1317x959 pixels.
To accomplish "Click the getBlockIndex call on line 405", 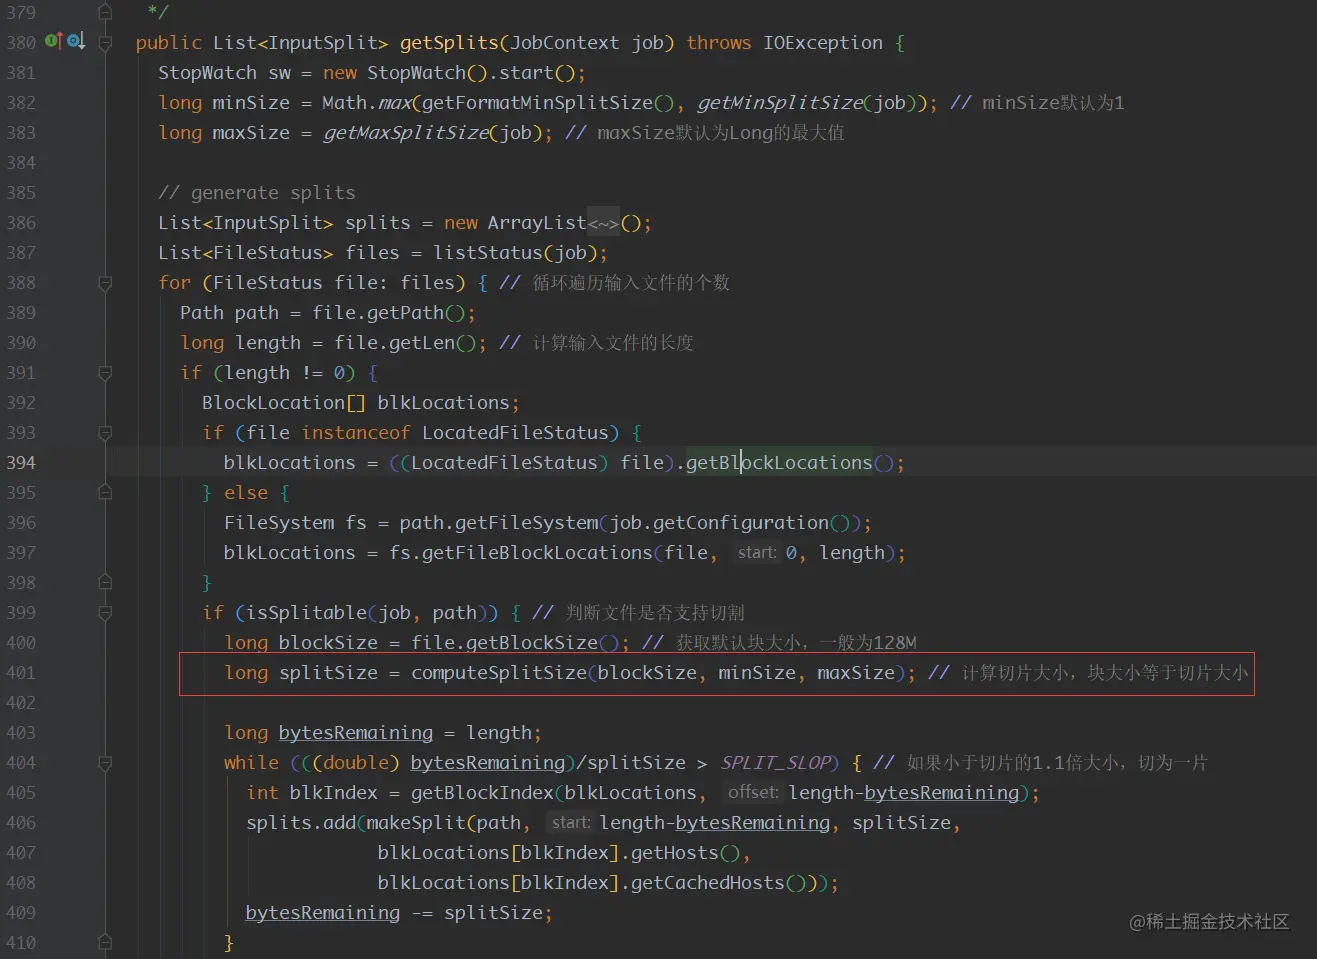I will pos(482,793).
